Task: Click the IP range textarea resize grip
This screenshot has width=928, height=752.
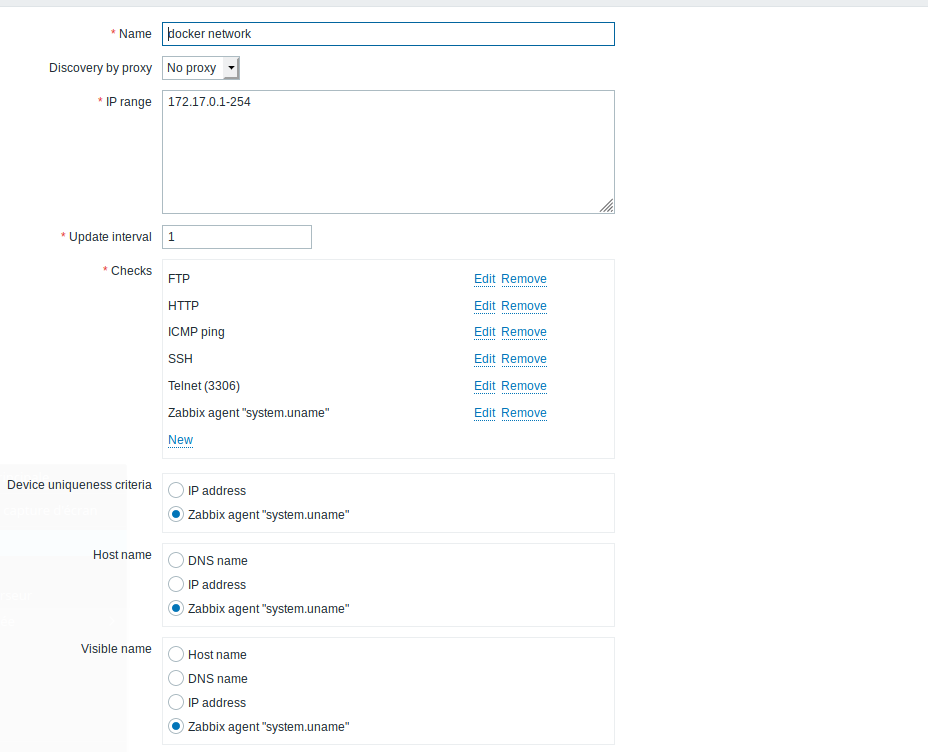Action: click(x=607, y=205)
